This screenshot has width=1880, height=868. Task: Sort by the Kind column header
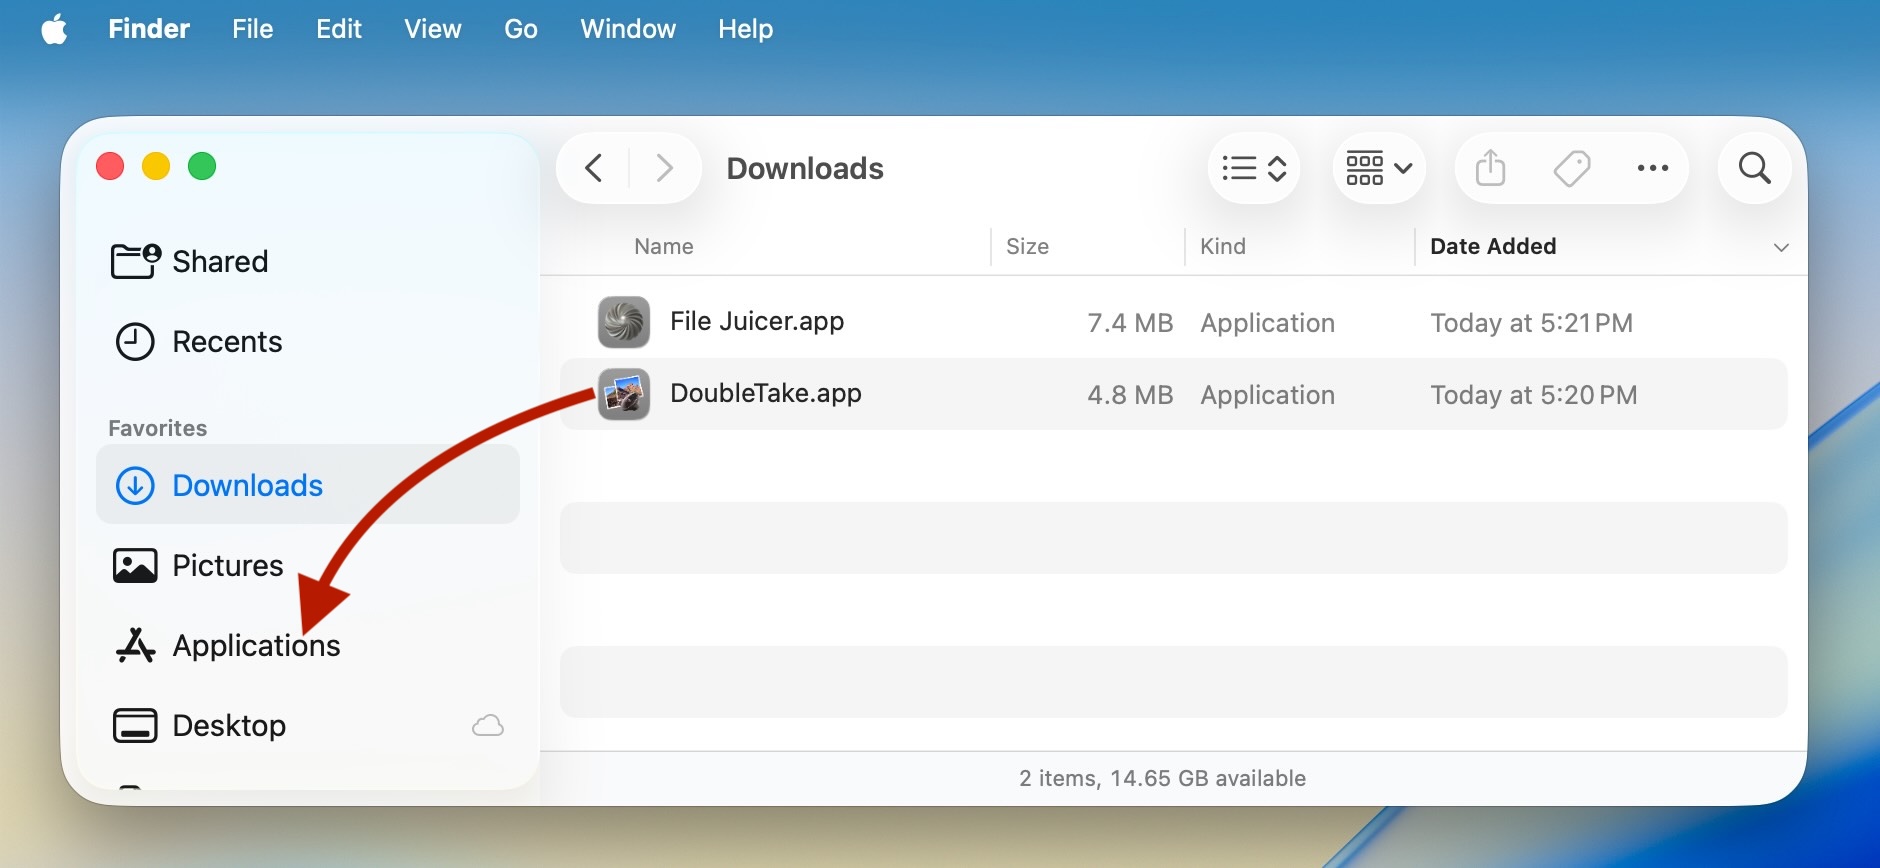(1223, 246)
